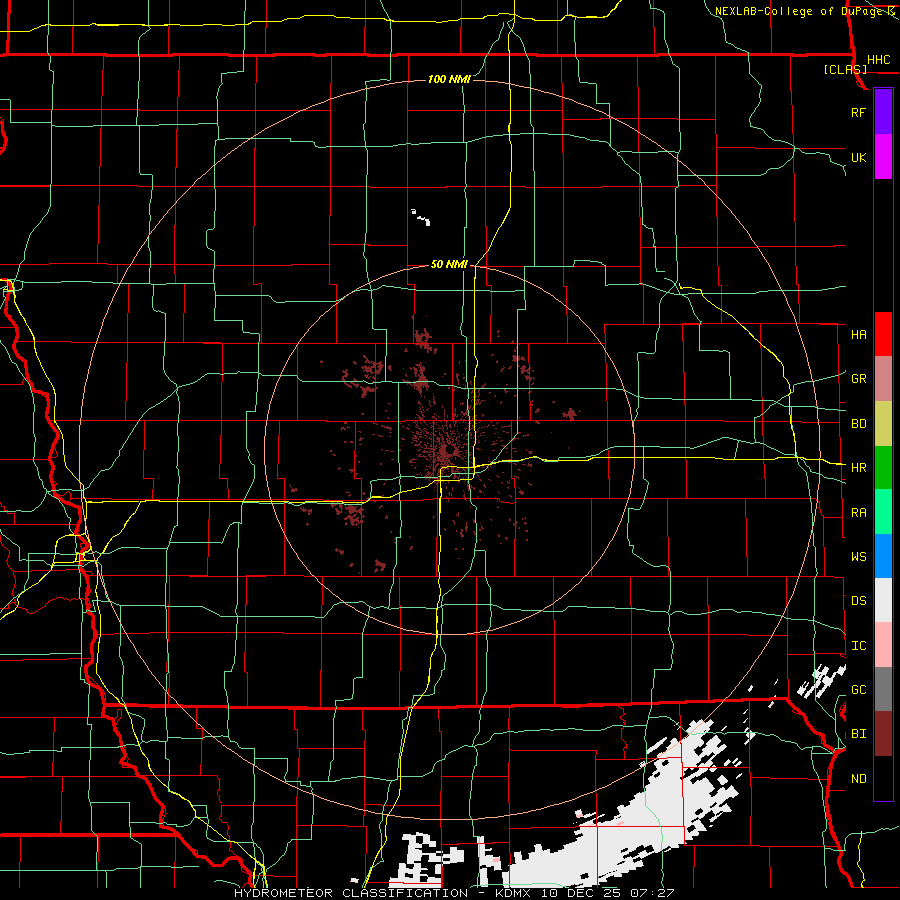900x900 pixels.
Task: Click the 'WS' legend label
Action: pos(858,557)
